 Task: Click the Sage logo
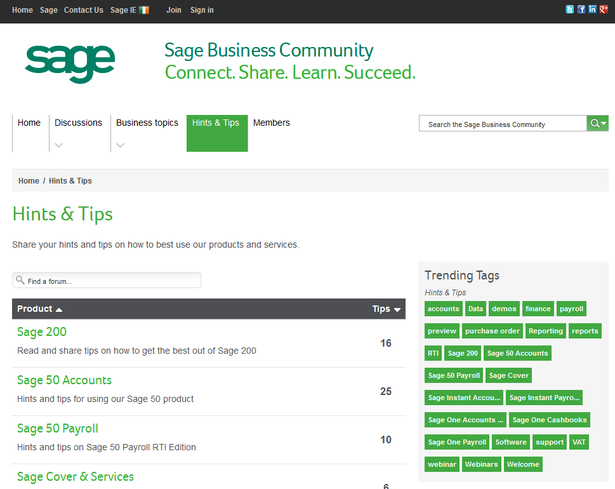[70, 64]
